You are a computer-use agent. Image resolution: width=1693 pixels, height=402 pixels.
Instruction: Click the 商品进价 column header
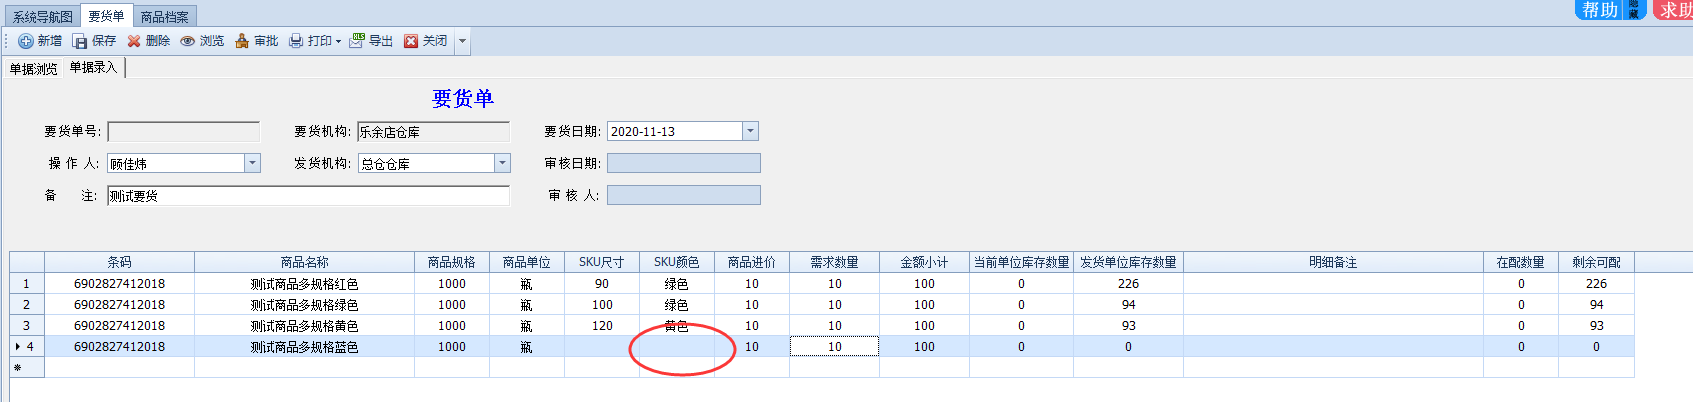(x=752, y=262)
